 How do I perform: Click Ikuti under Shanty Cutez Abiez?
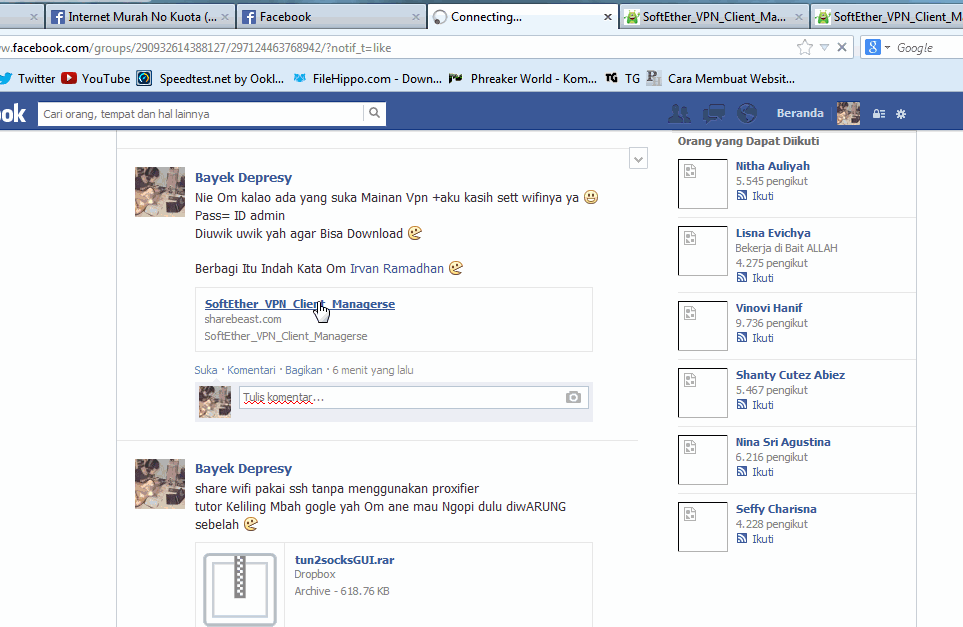[763, 405]
